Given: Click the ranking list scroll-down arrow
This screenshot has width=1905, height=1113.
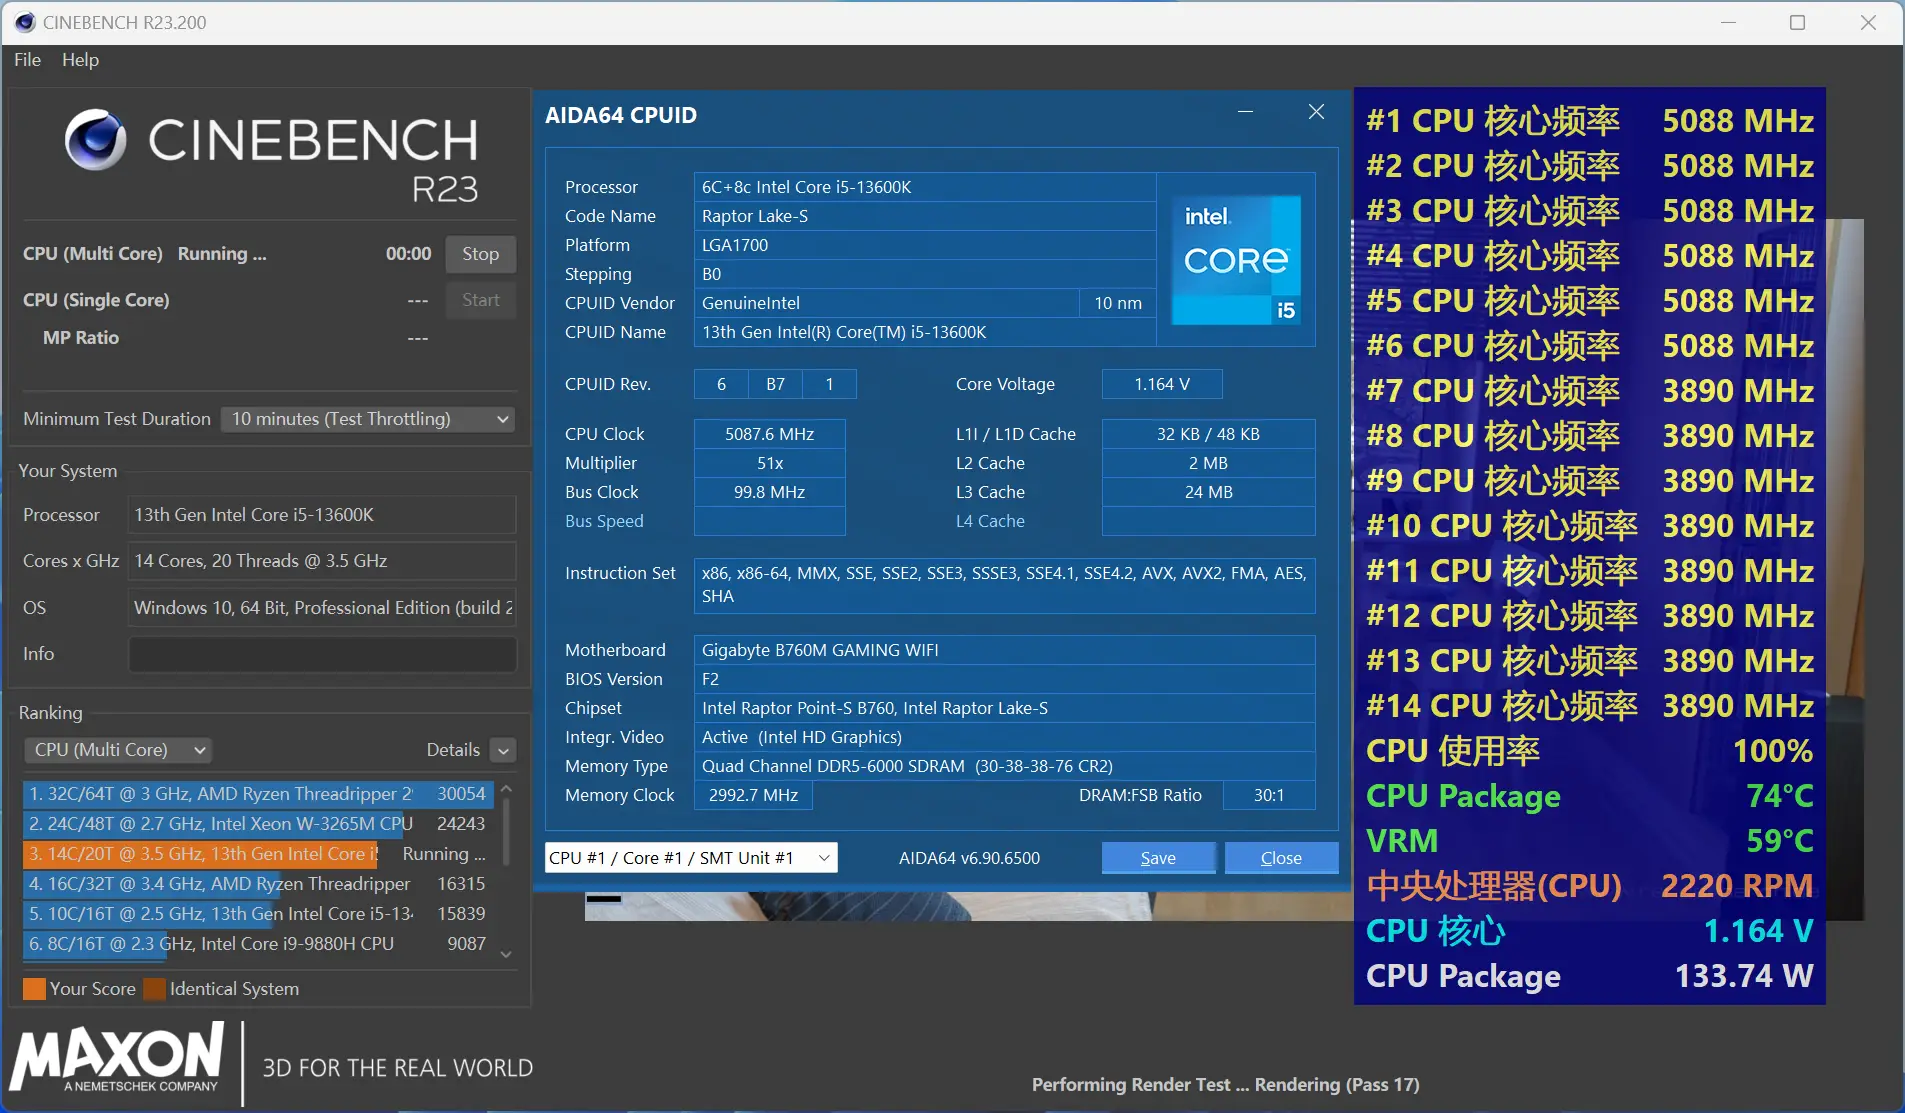Looking at the screenshot, I should (x=506, y=955).
